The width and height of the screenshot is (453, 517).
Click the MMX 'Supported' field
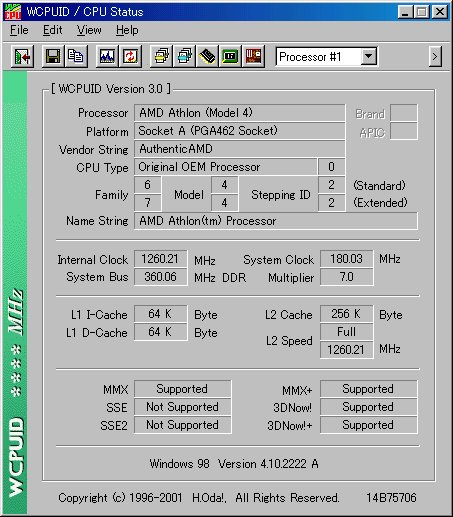[182, 389]
